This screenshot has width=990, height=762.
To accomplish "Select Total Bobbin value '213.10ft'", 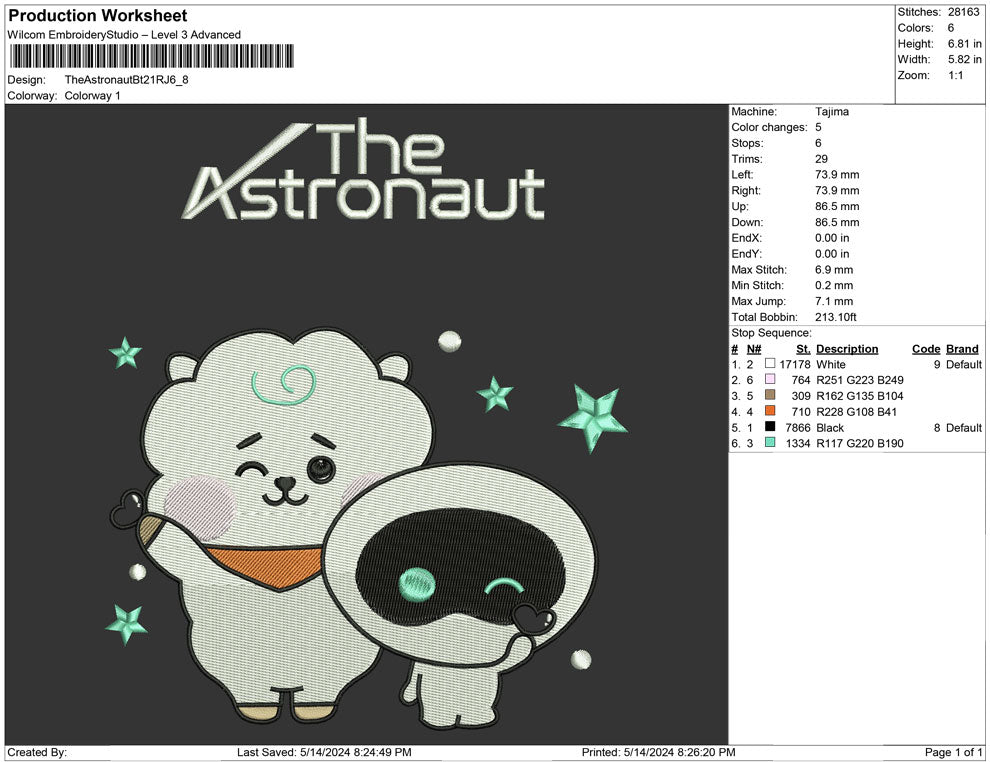I will point(835,317).
